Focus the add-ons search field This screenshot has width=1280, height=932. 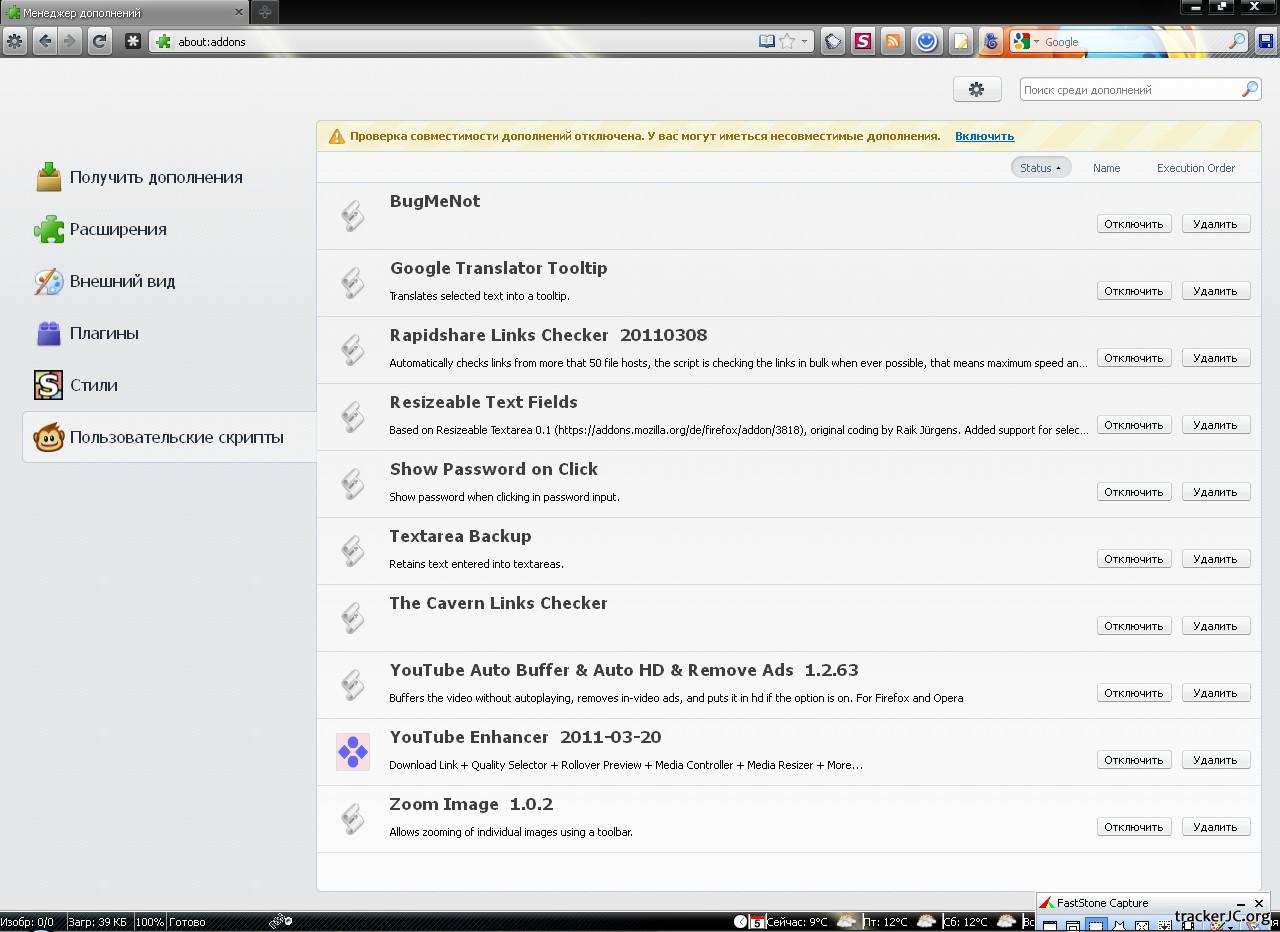click(x=1130, y=90)
